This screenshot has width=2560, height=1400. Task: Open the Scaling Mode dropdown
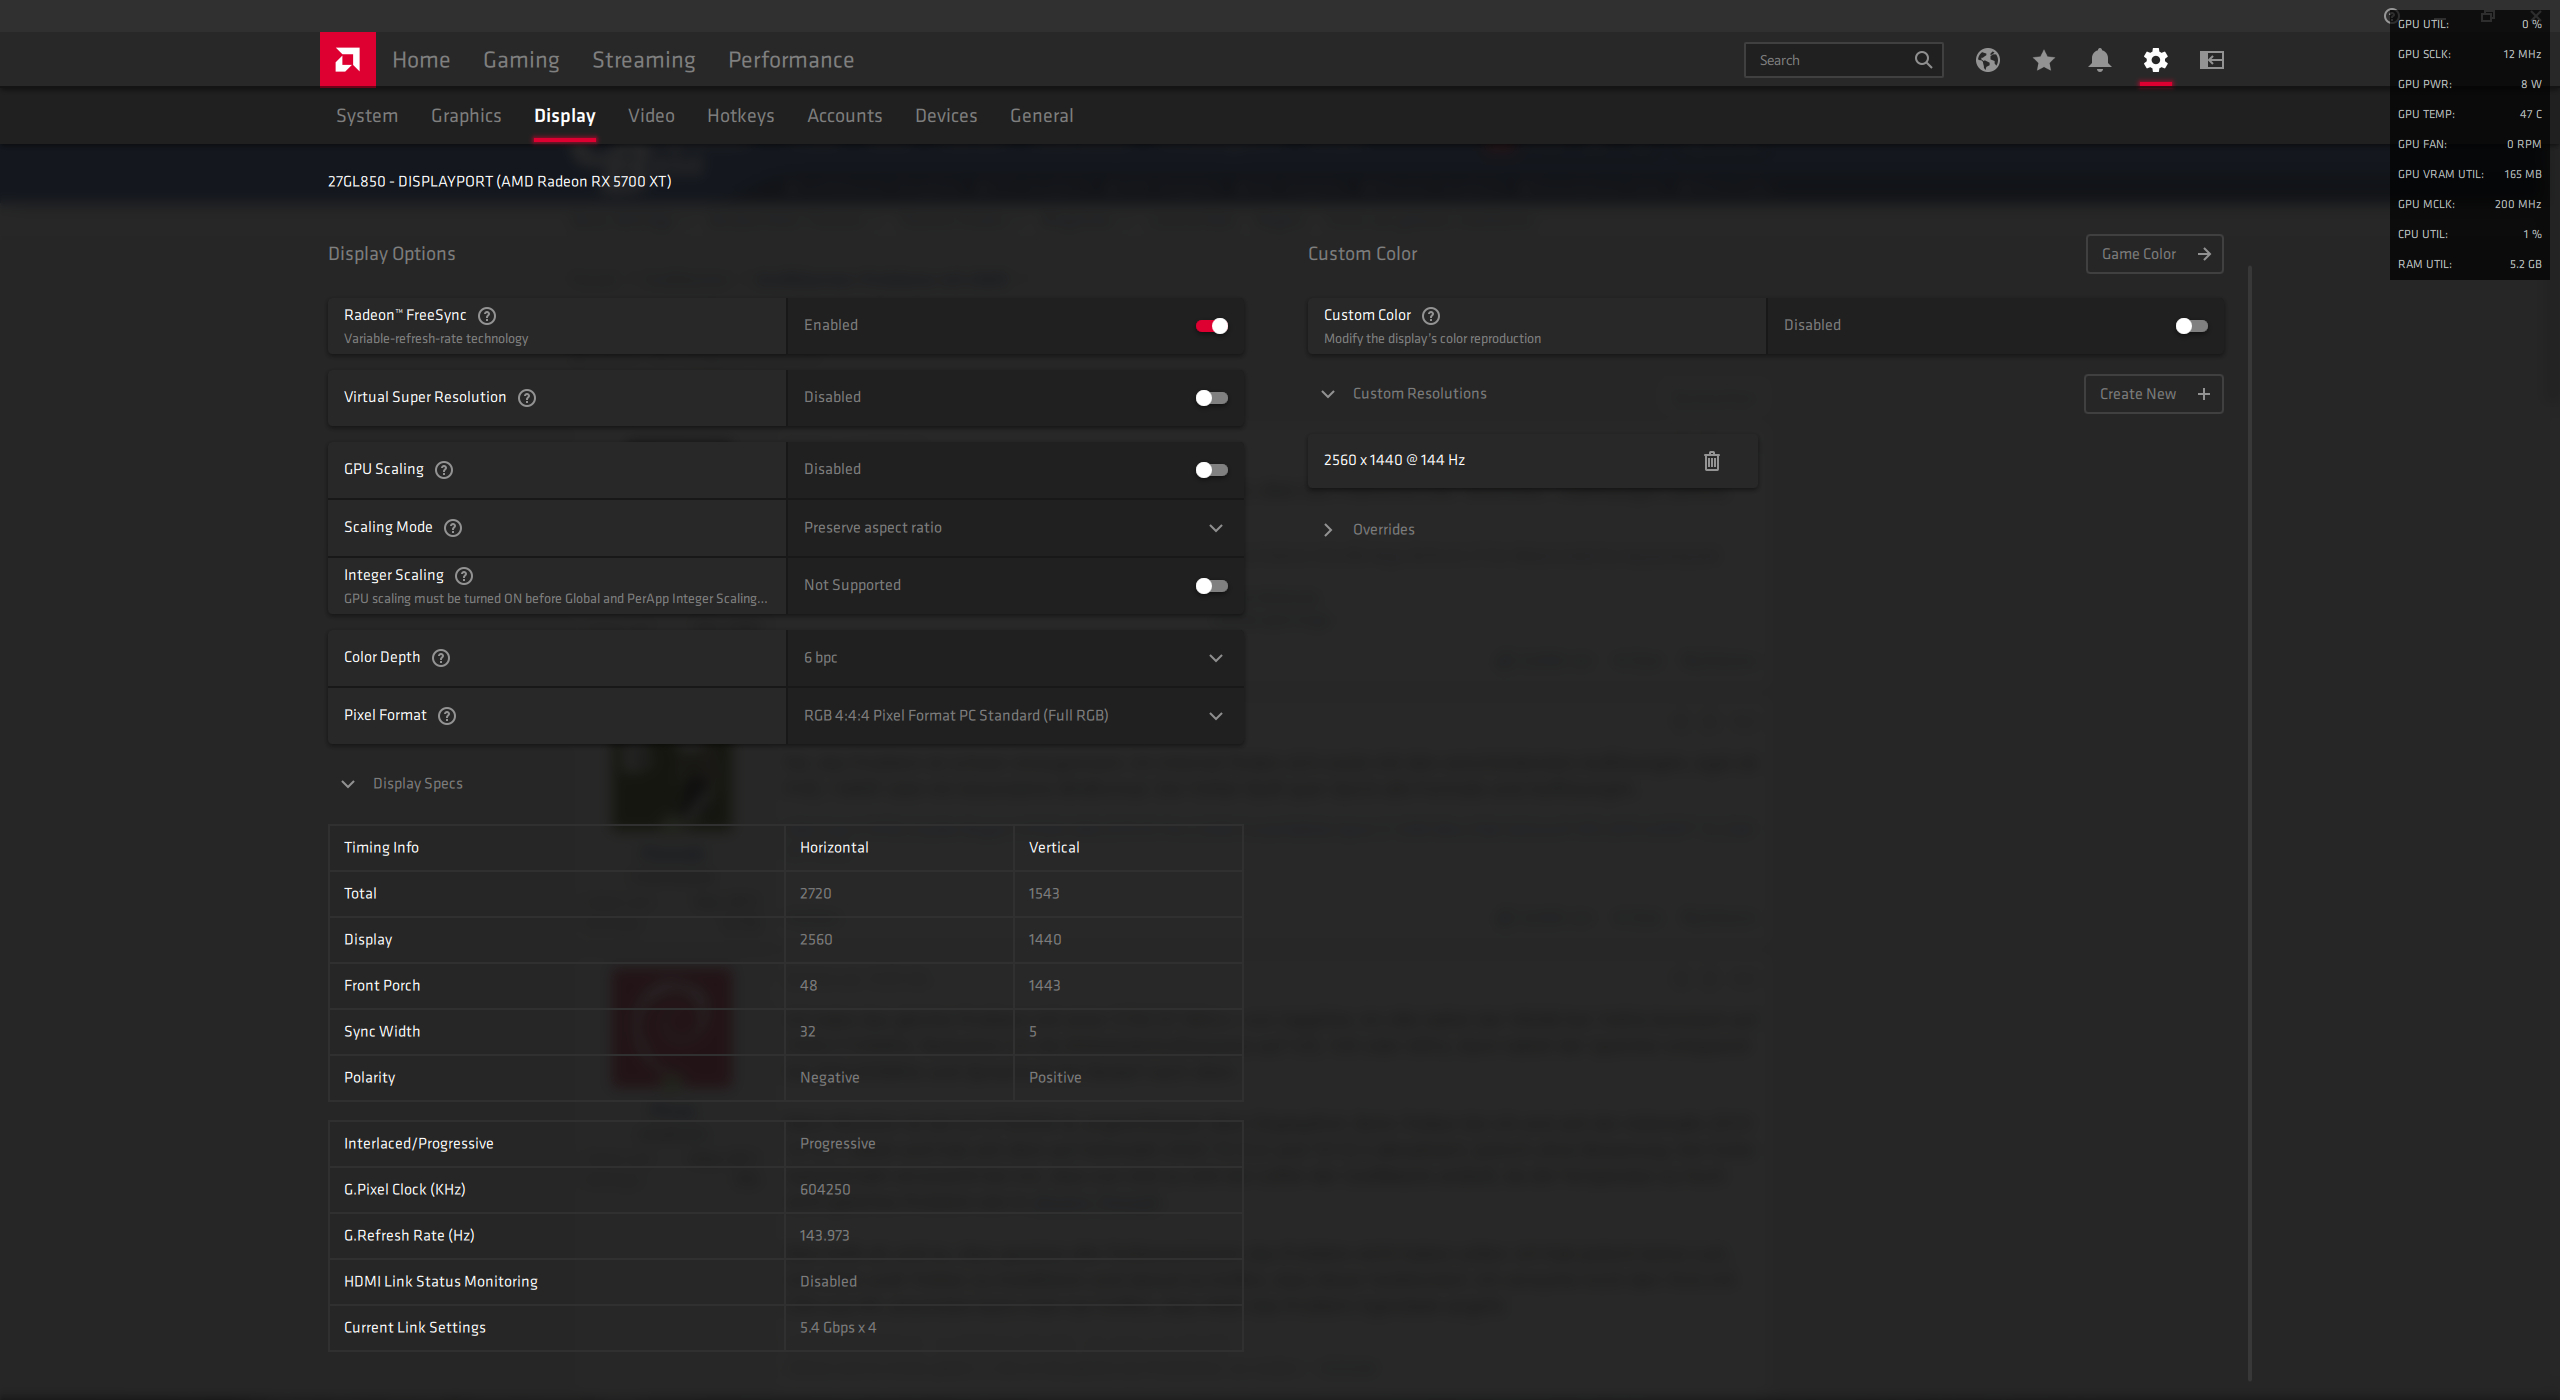(x=1015, y=528)
